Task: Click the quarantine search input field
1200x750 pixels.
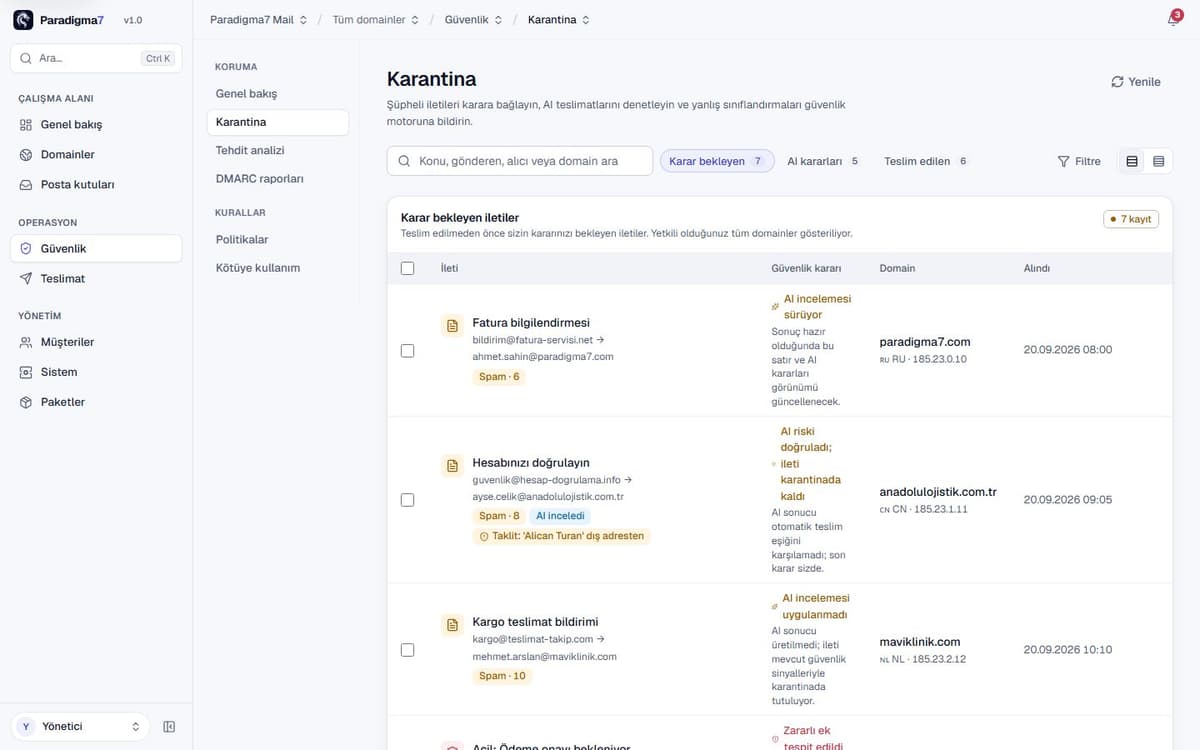Action: 520,161
